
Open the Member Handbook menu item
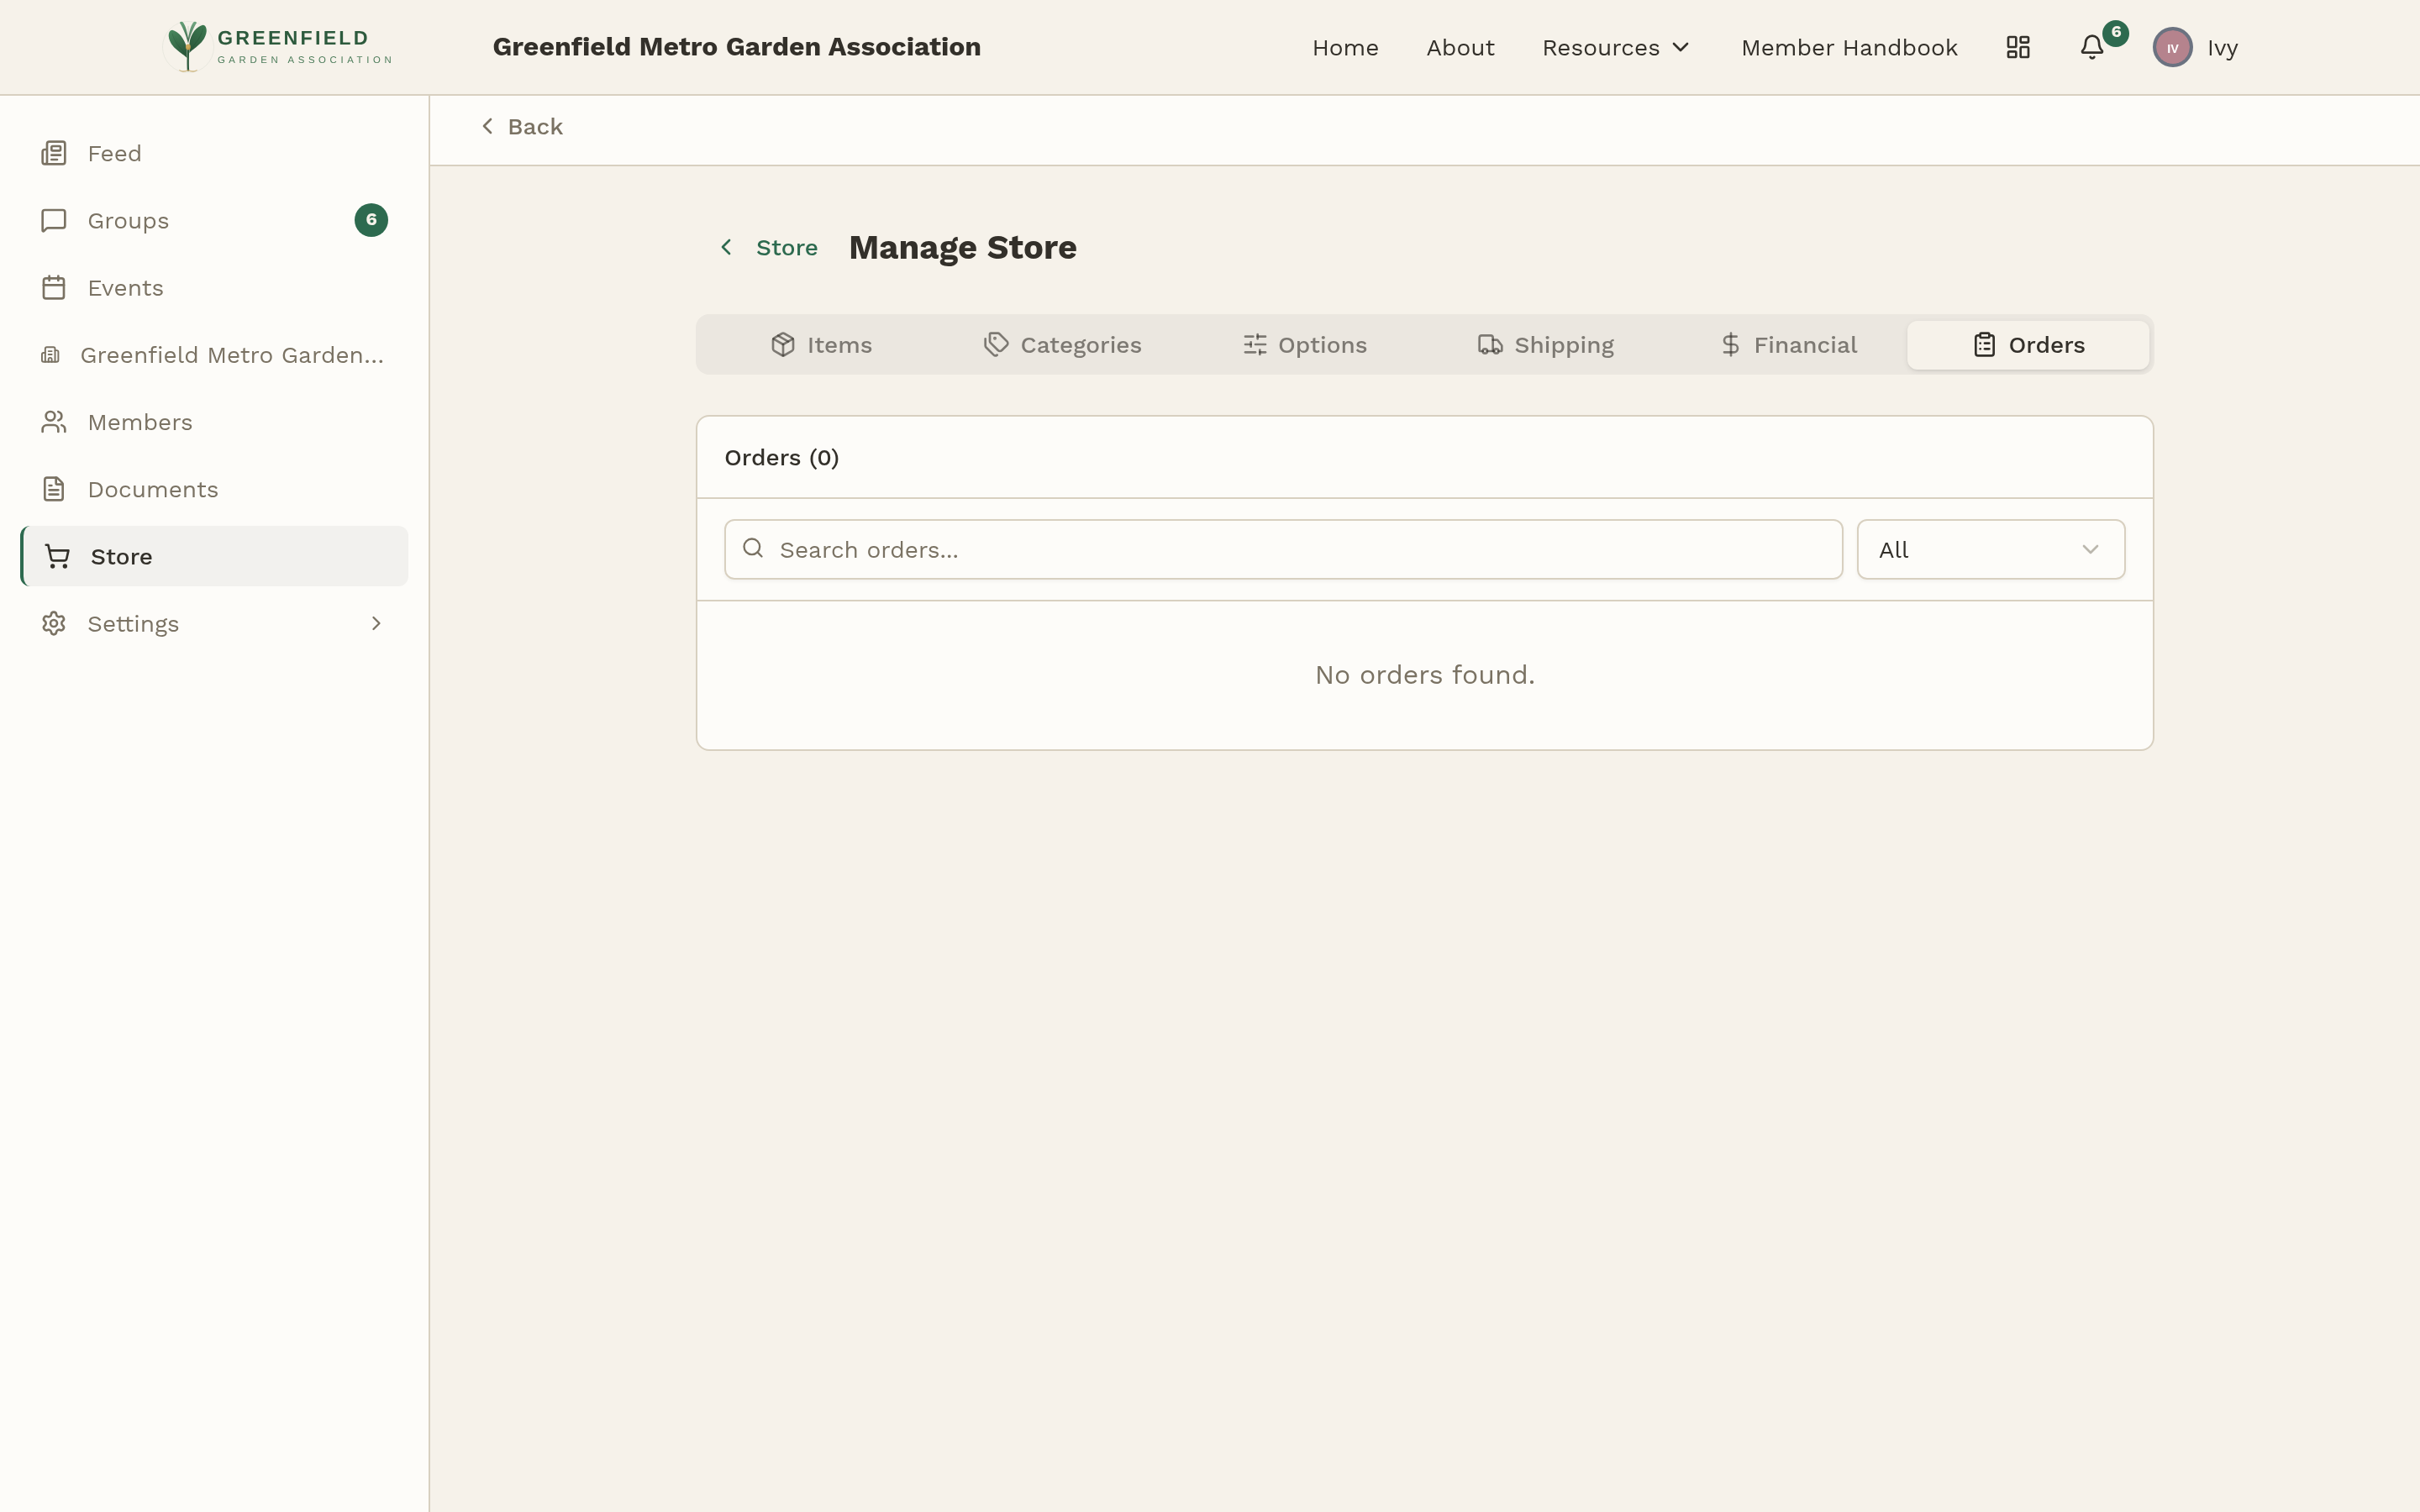click(1849, 47)
